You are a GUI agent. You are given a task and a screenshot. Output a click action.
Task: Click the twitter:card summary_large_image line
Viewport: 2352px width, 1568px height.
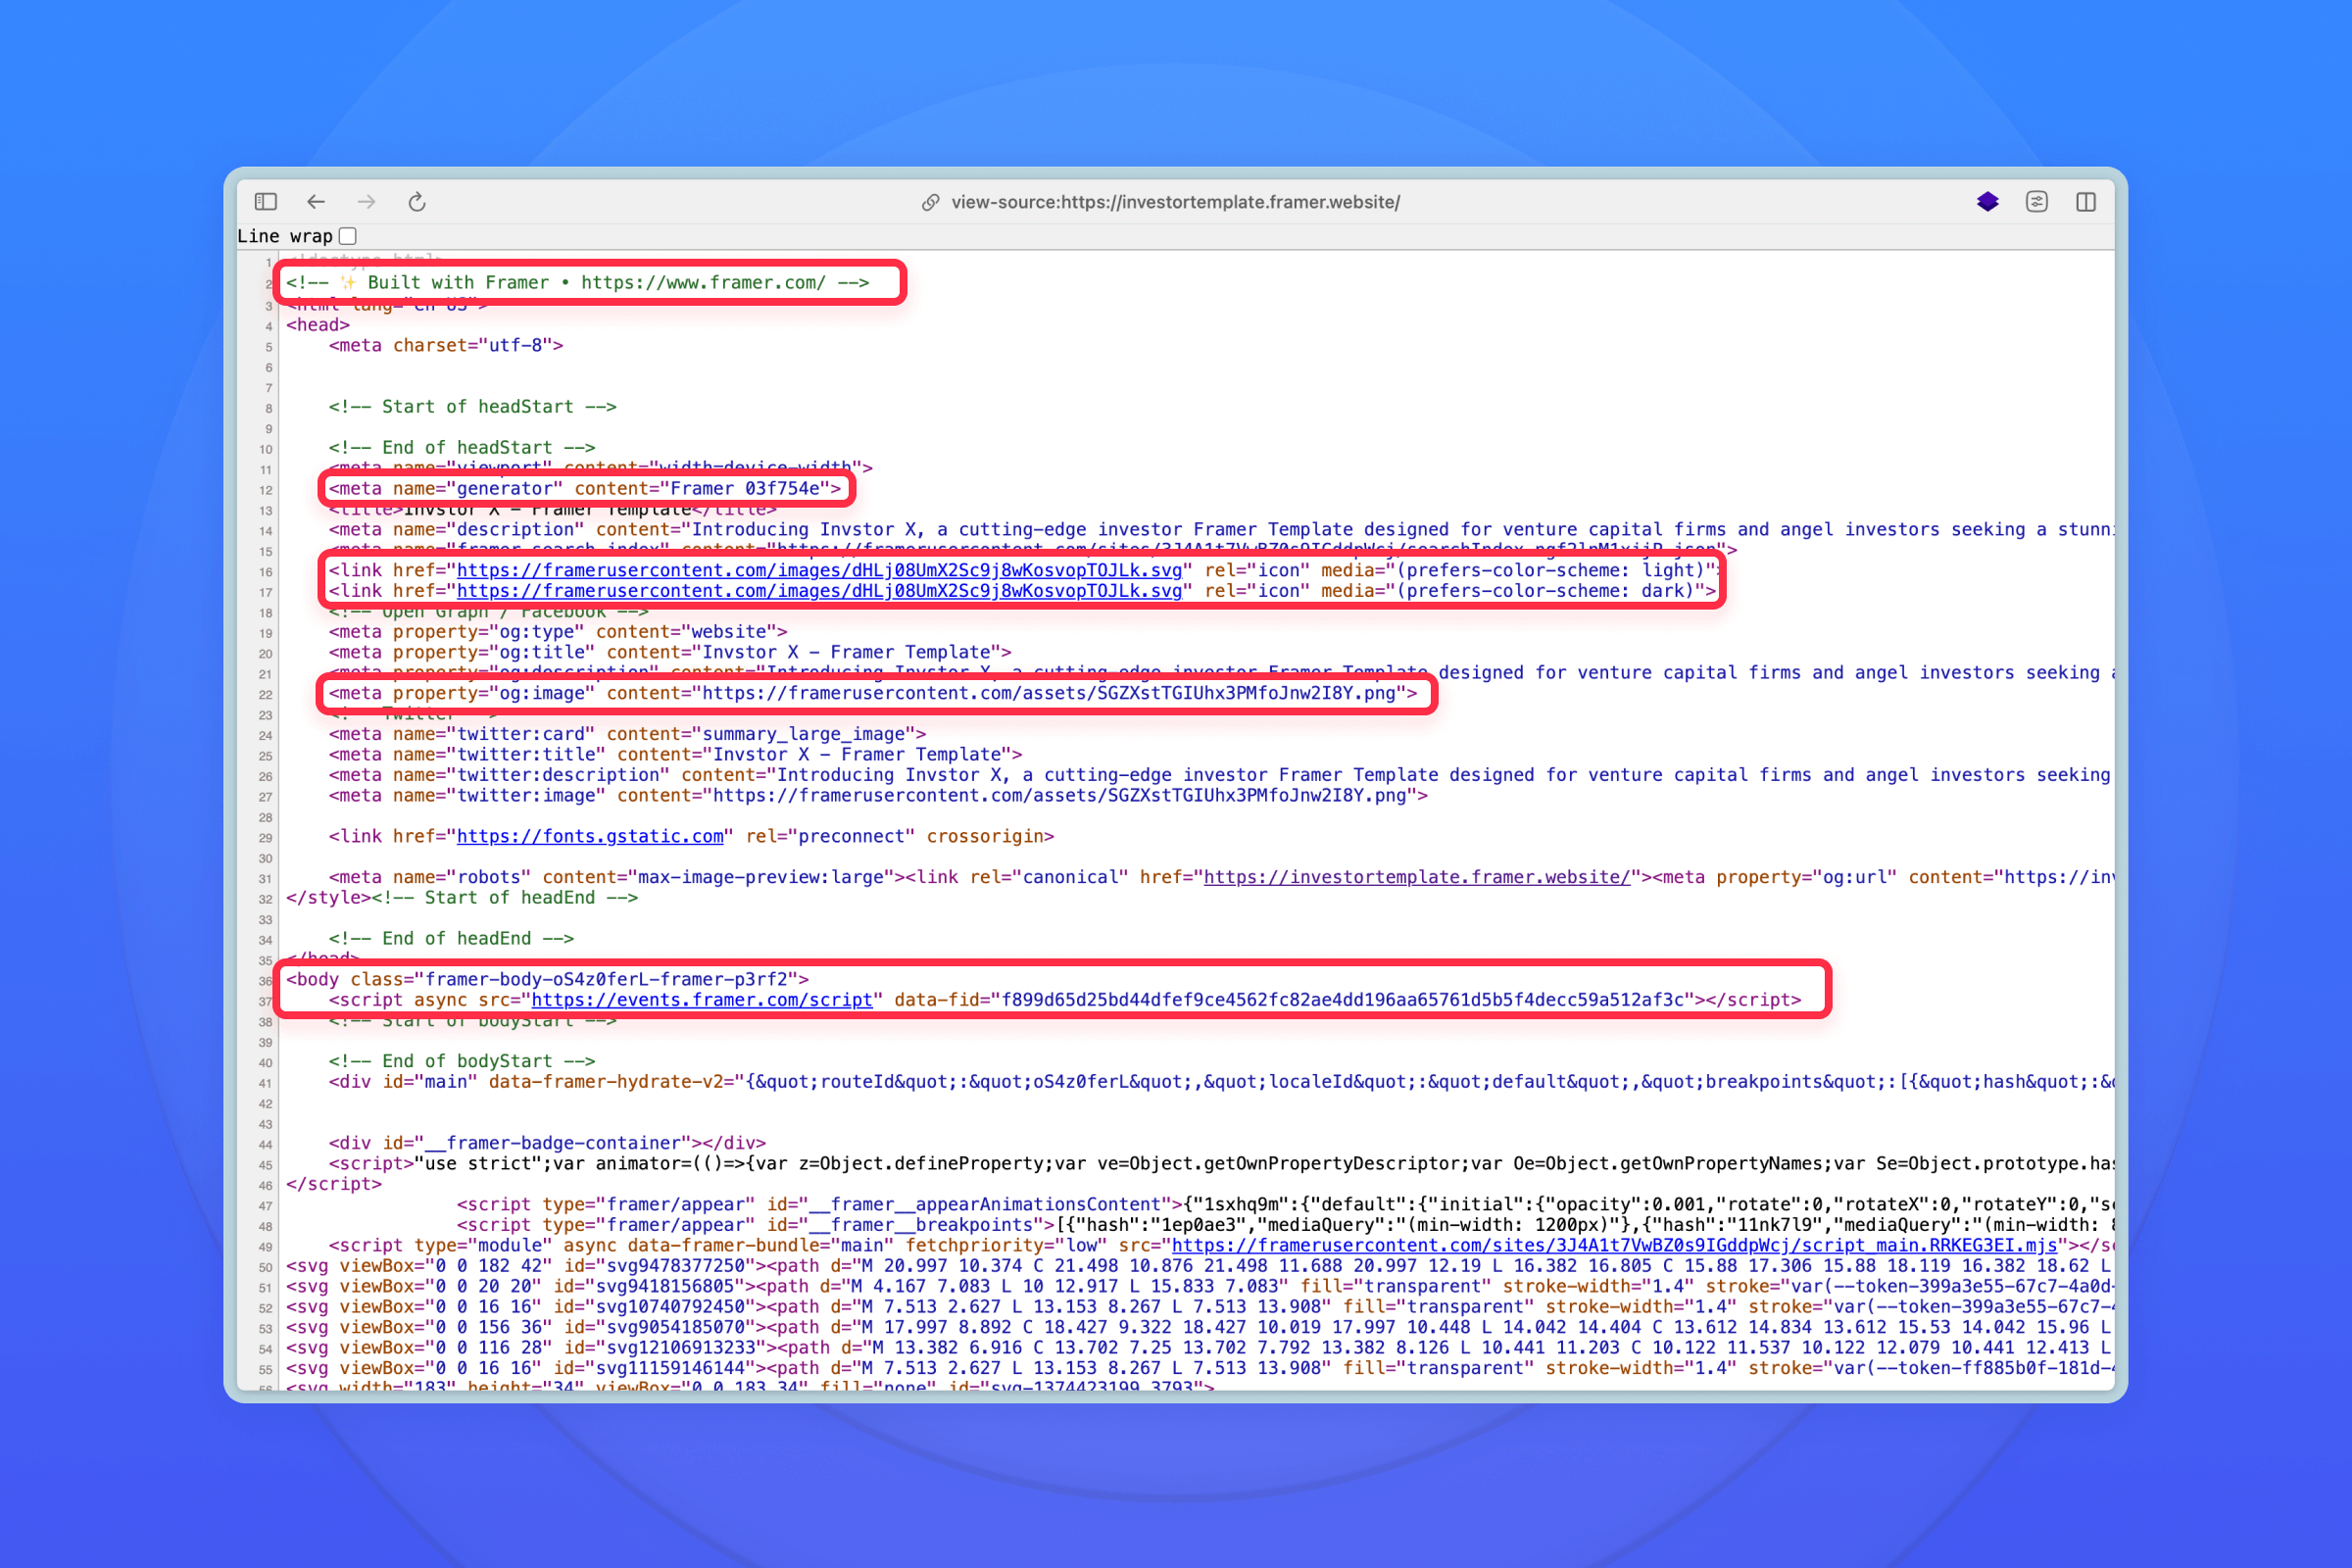tap(628, 734)
